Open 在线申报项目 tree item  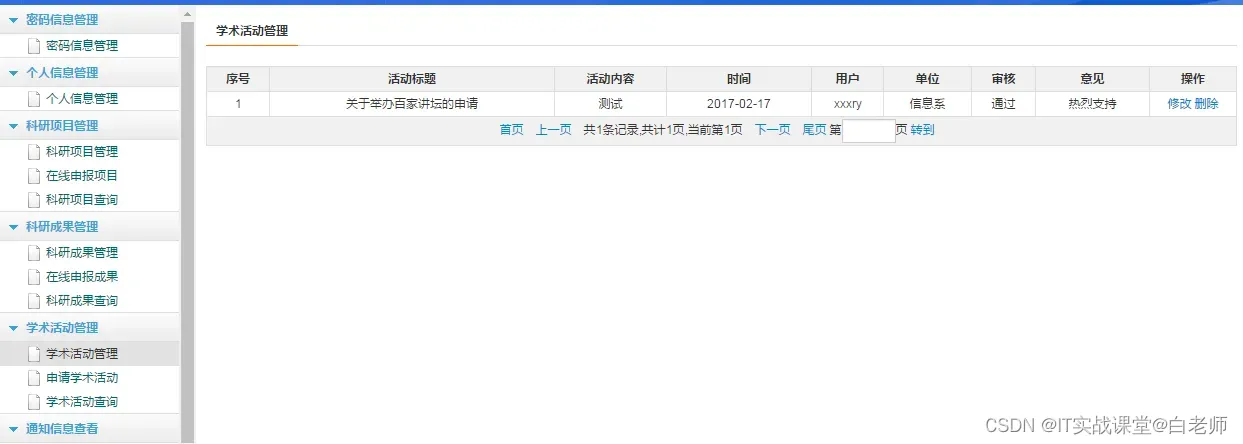82,176
